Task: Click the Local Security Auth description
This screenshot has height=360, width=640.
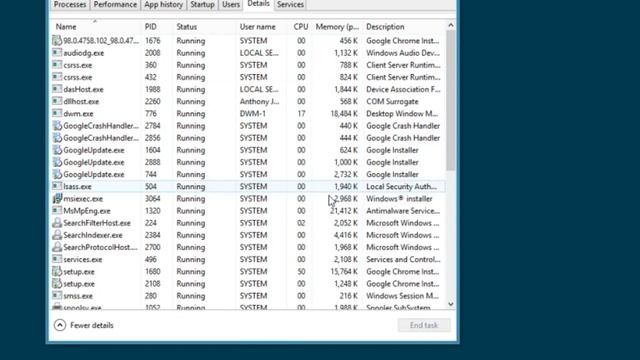Action: [x=401, y=186]
